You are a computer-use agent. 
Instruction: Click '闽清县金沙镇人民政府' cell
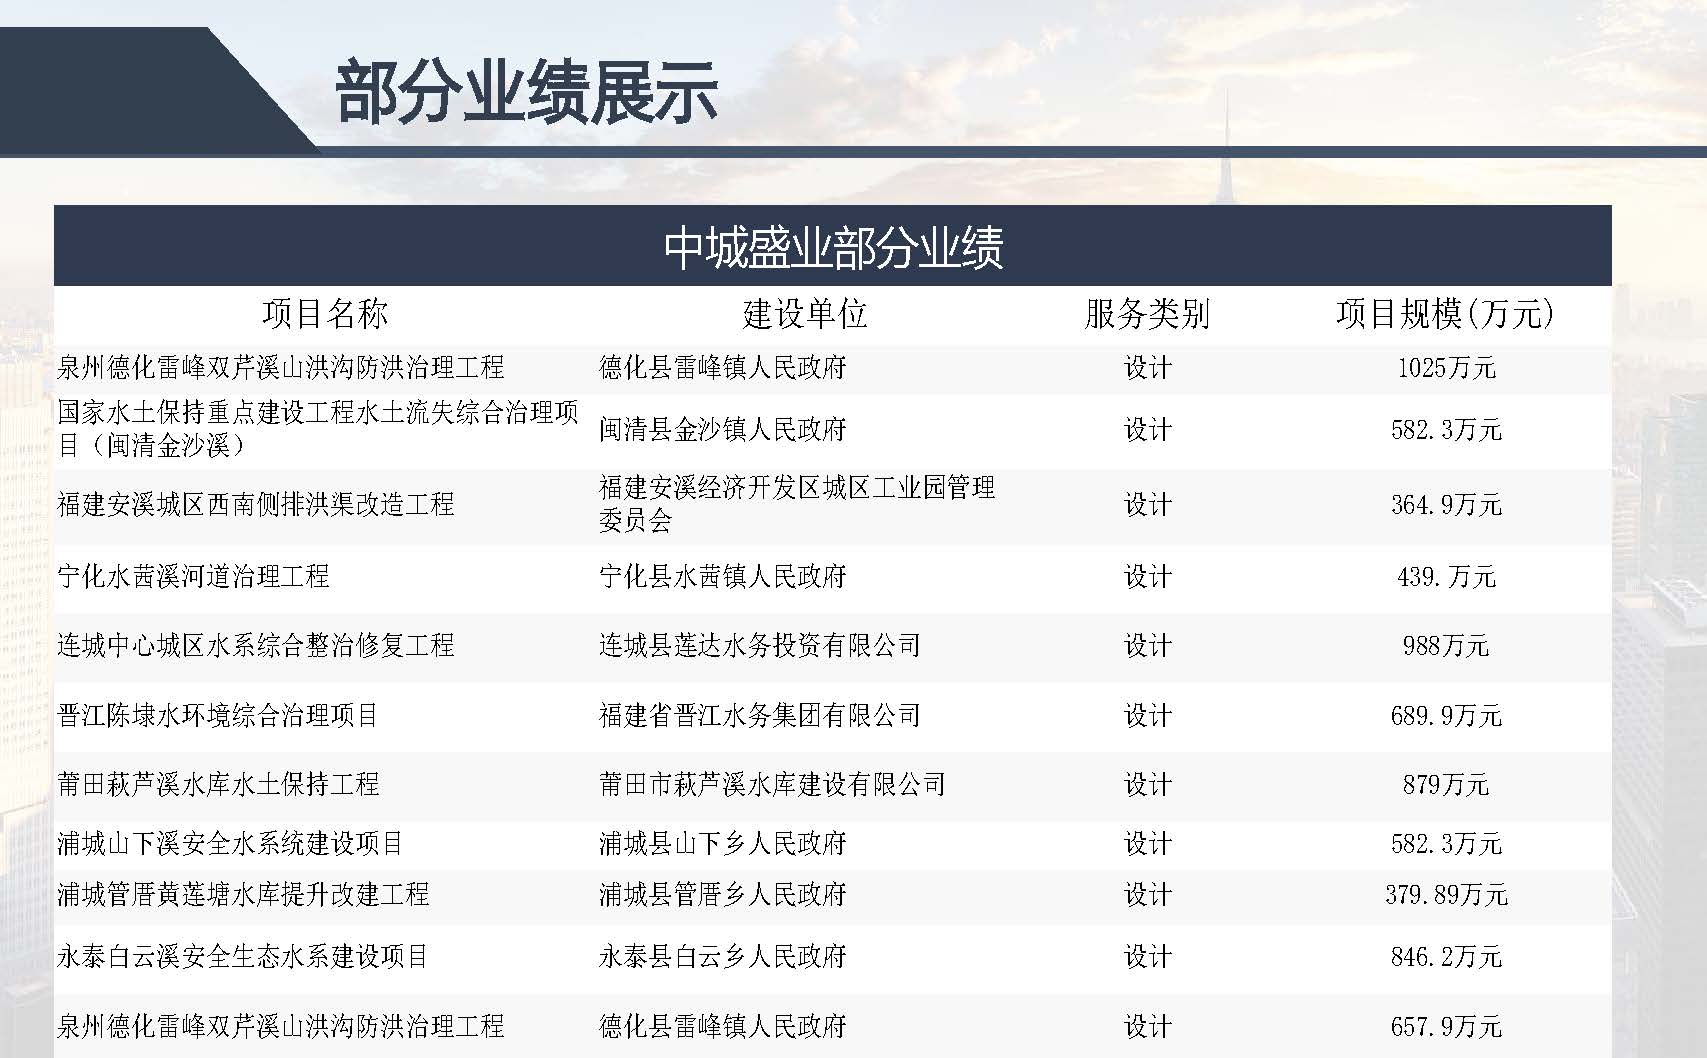point(723,430)
